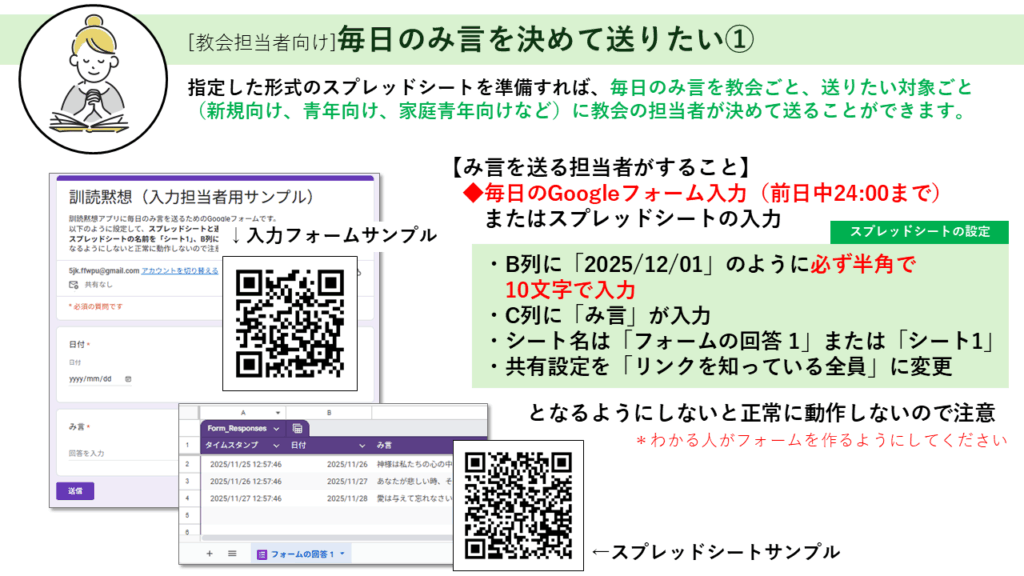
Task: Switch to the フォームの回答 1 sheet tab
Action: tap(303, 554)
